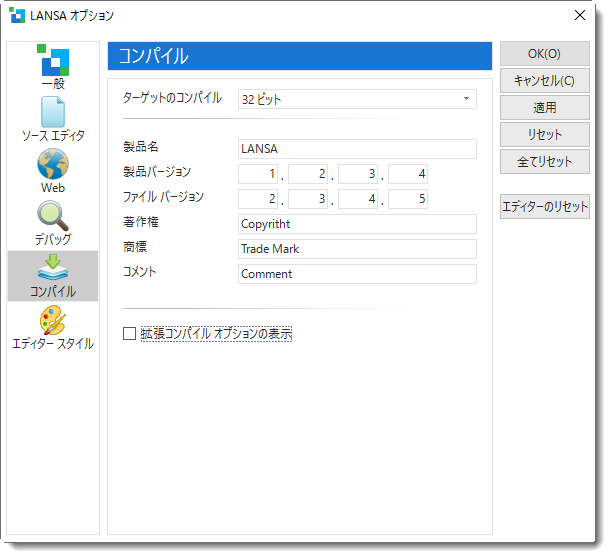Click the ターゲットのコンパイル label

pyautogui.click(x=172, y=97)
